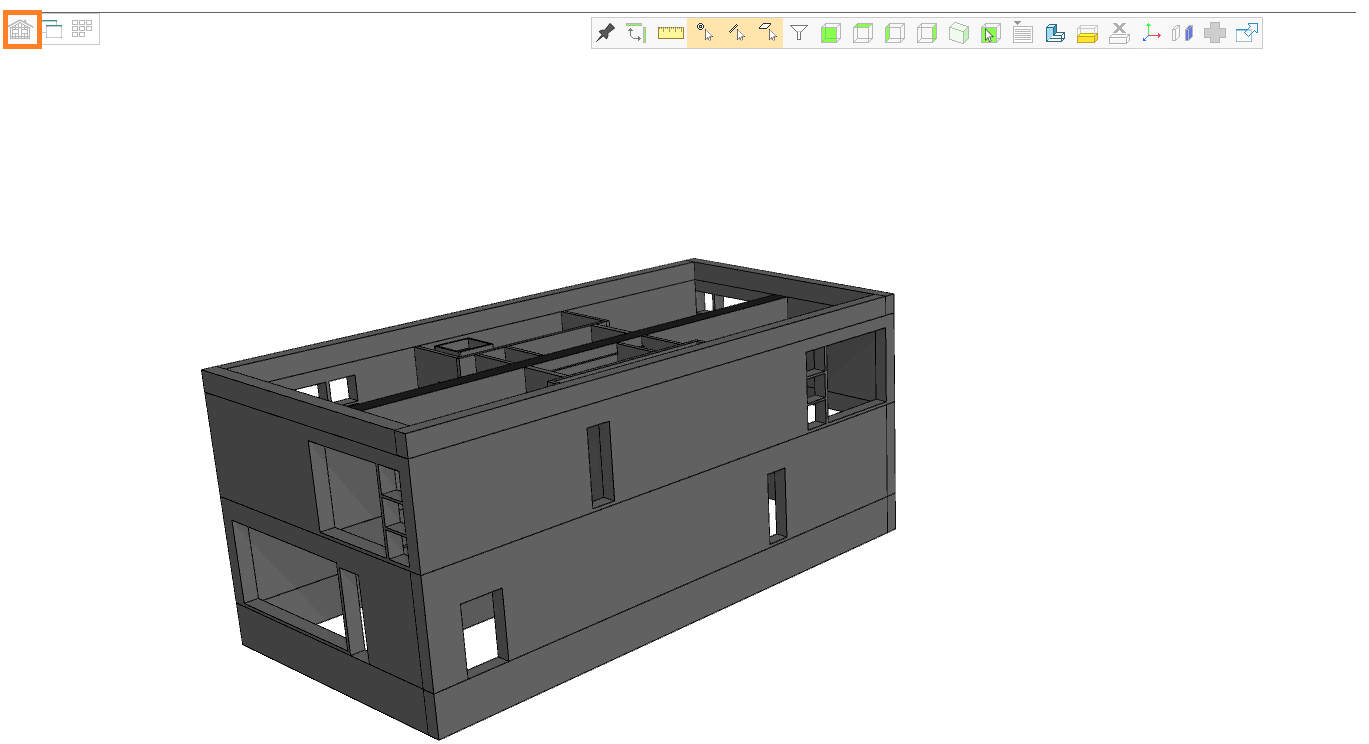Click the pushpin icon in toolbar
1369x744 pixels.
pos(605,33)
